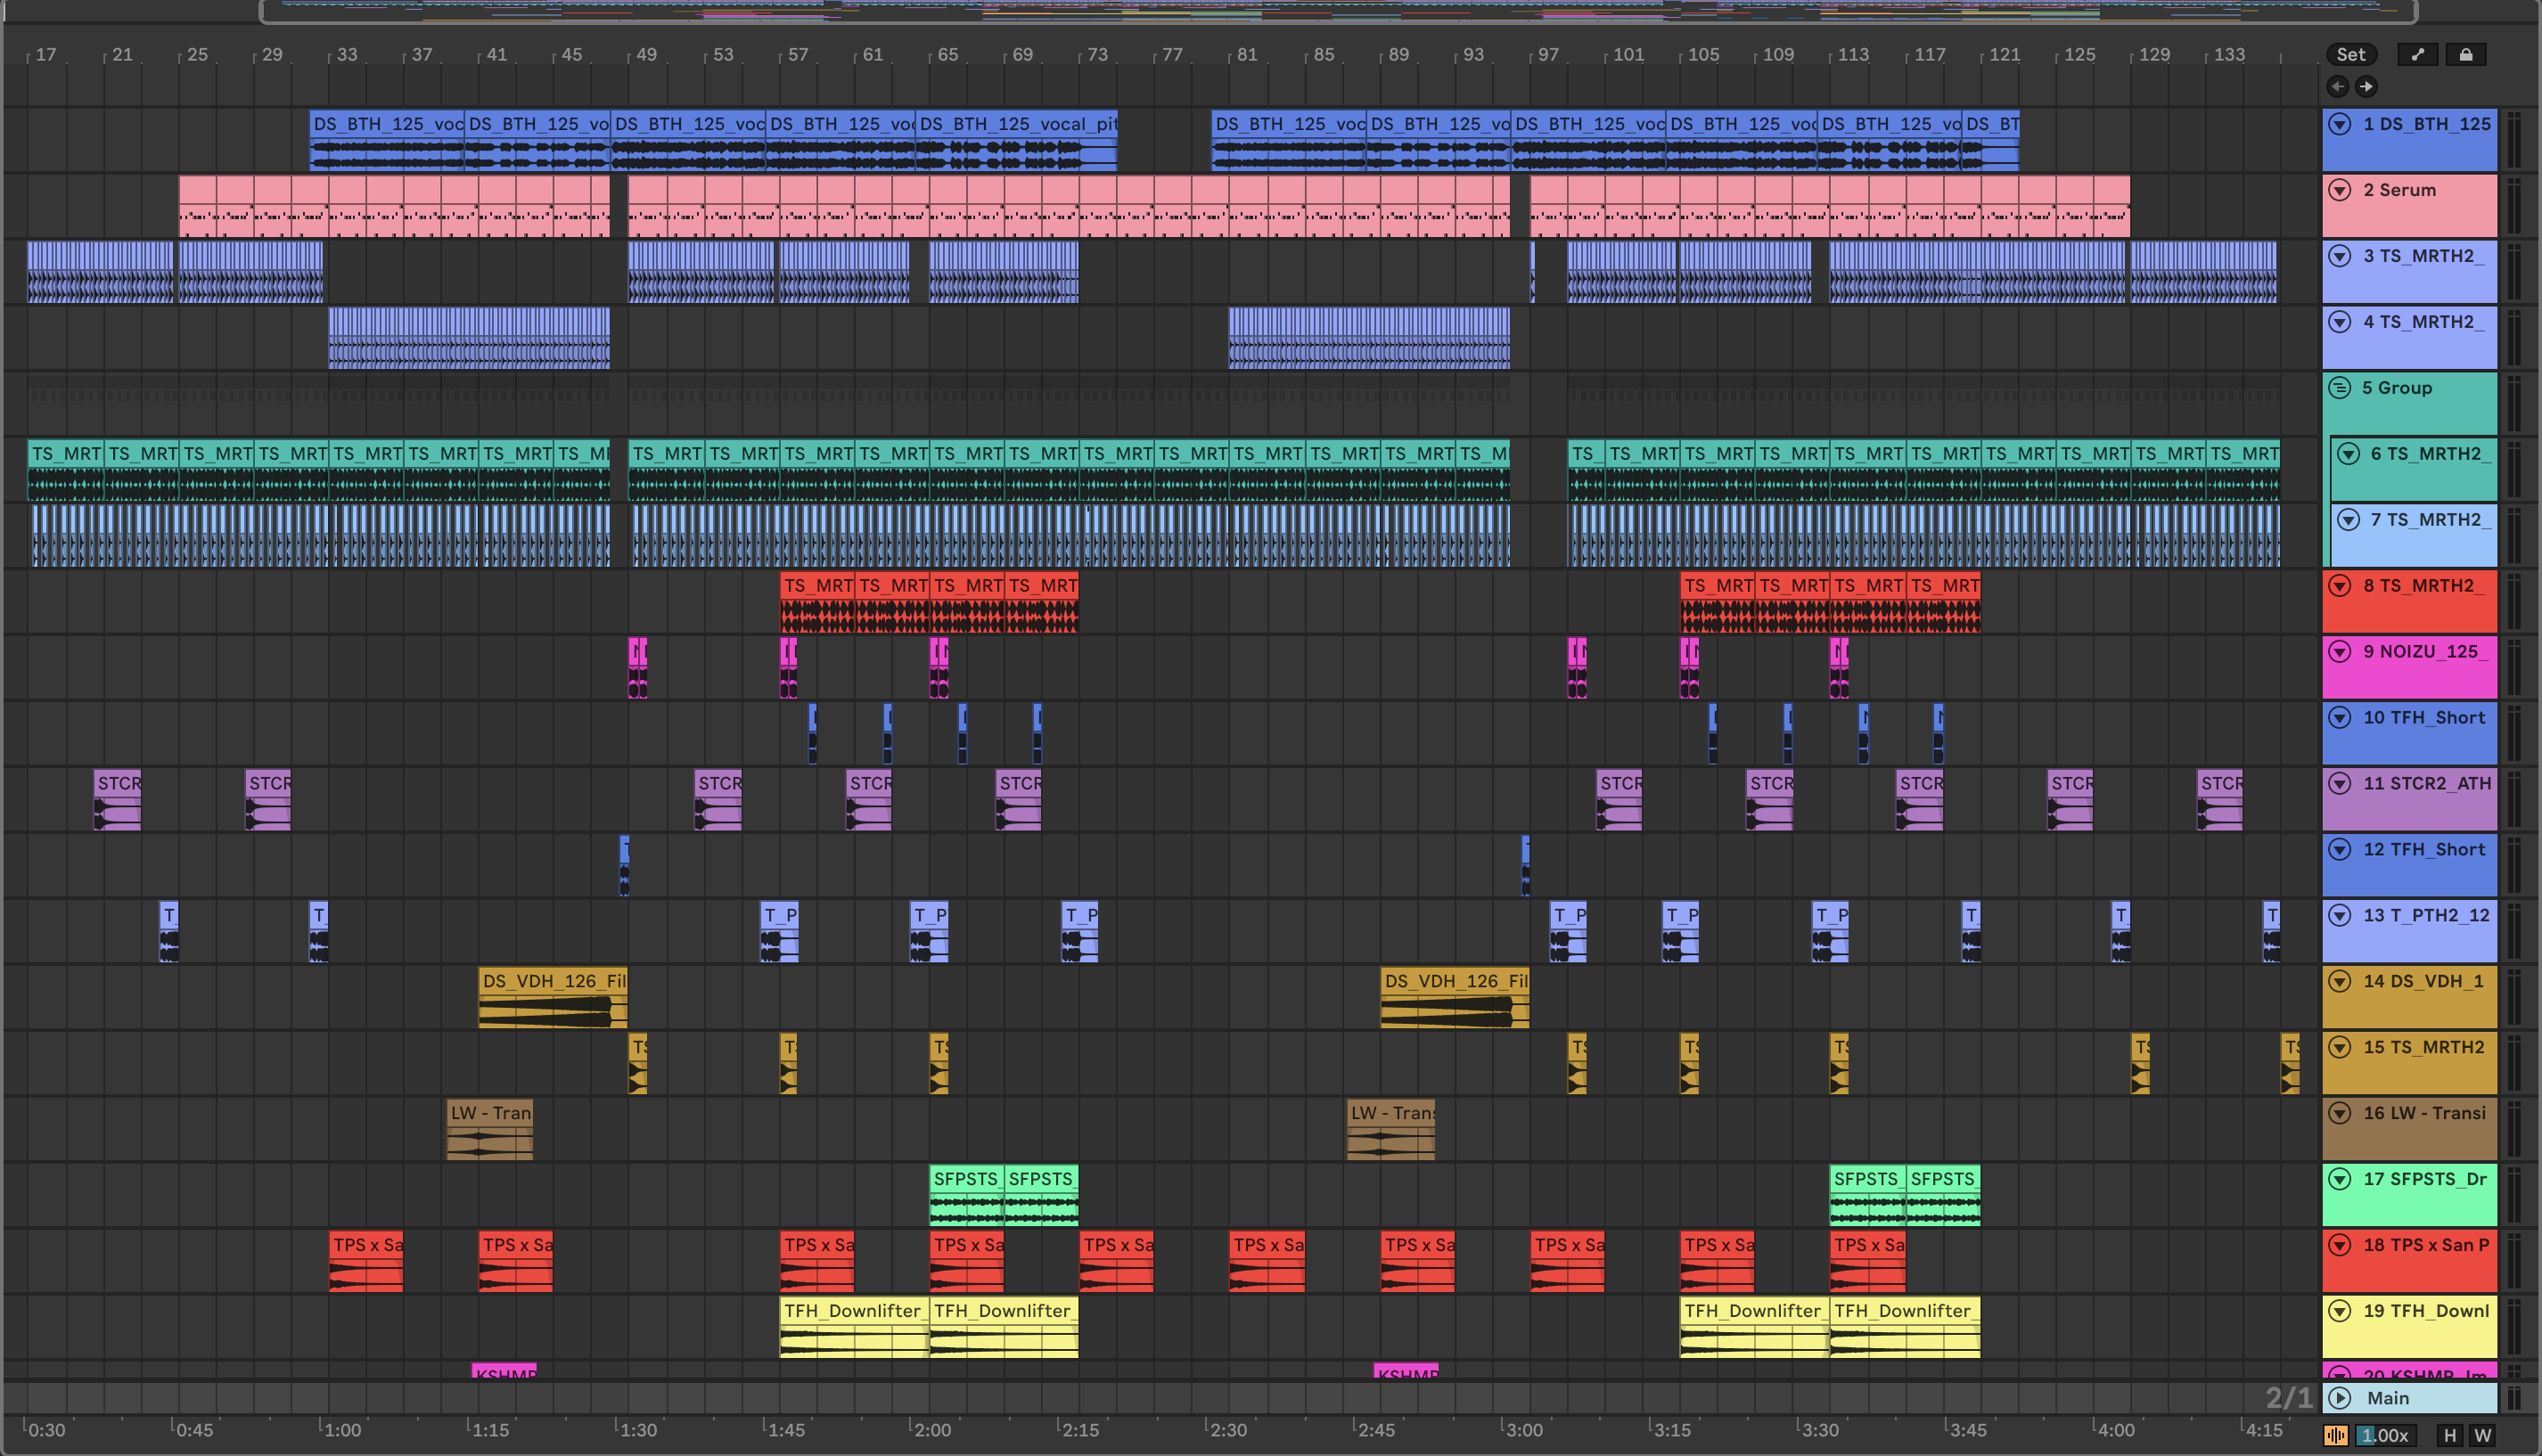Jump to previous locator arrow
The image size is (2542, 1456).
pyautogui.click(x=2337, y=87)
